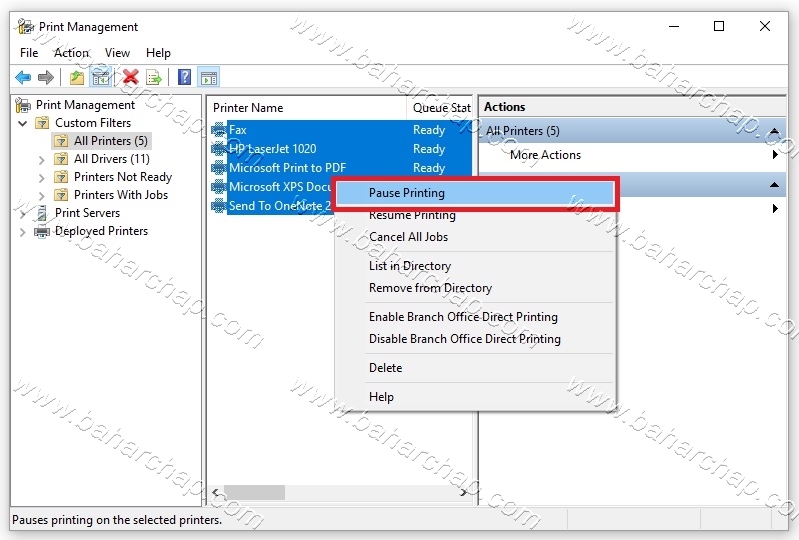Screen dimensions: 799x540
Task: Click the Forward arrow toolbar icon
Action: 46,77
